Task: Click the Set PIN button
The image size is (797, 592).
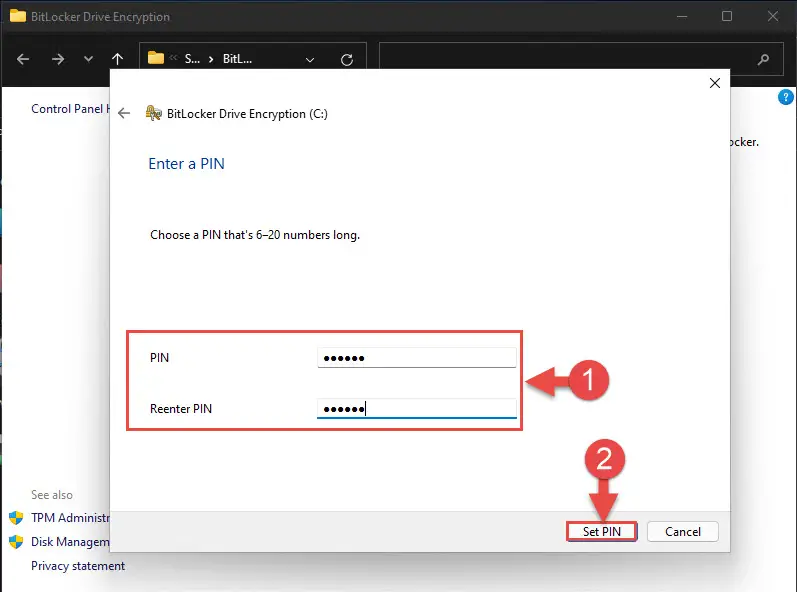Action: pyautogui.click(x=601, y=532)
